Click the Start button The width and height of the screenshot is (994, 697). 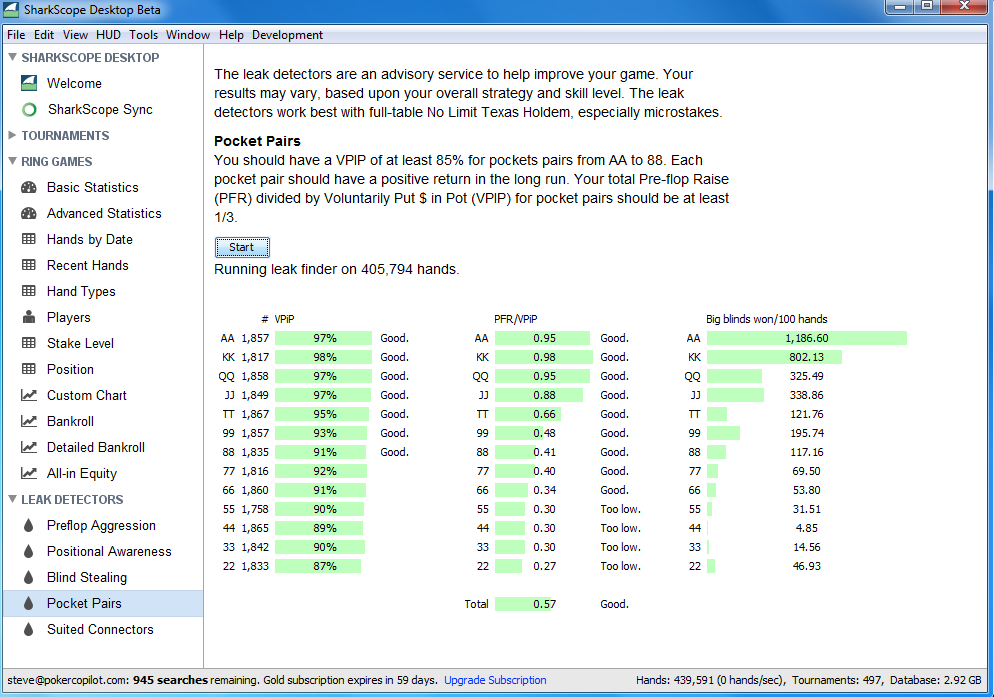click(x=242, y=247)
